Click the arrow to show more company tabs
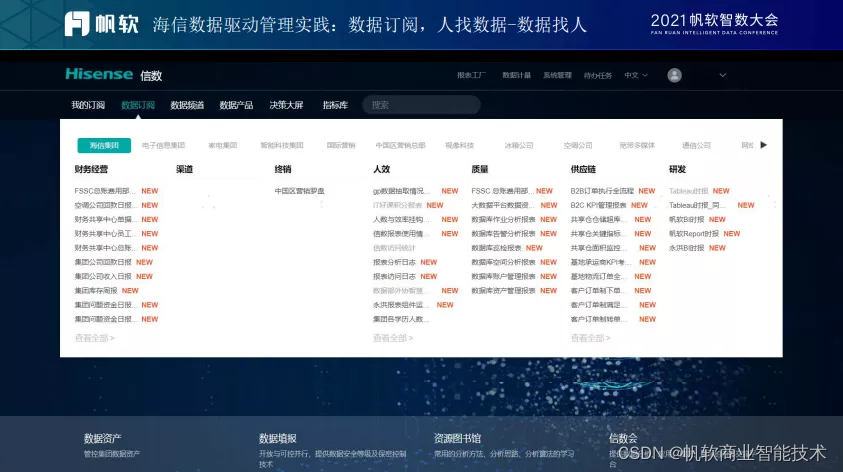The width and height of the screenshot is (843, 472). coord(763,145)
